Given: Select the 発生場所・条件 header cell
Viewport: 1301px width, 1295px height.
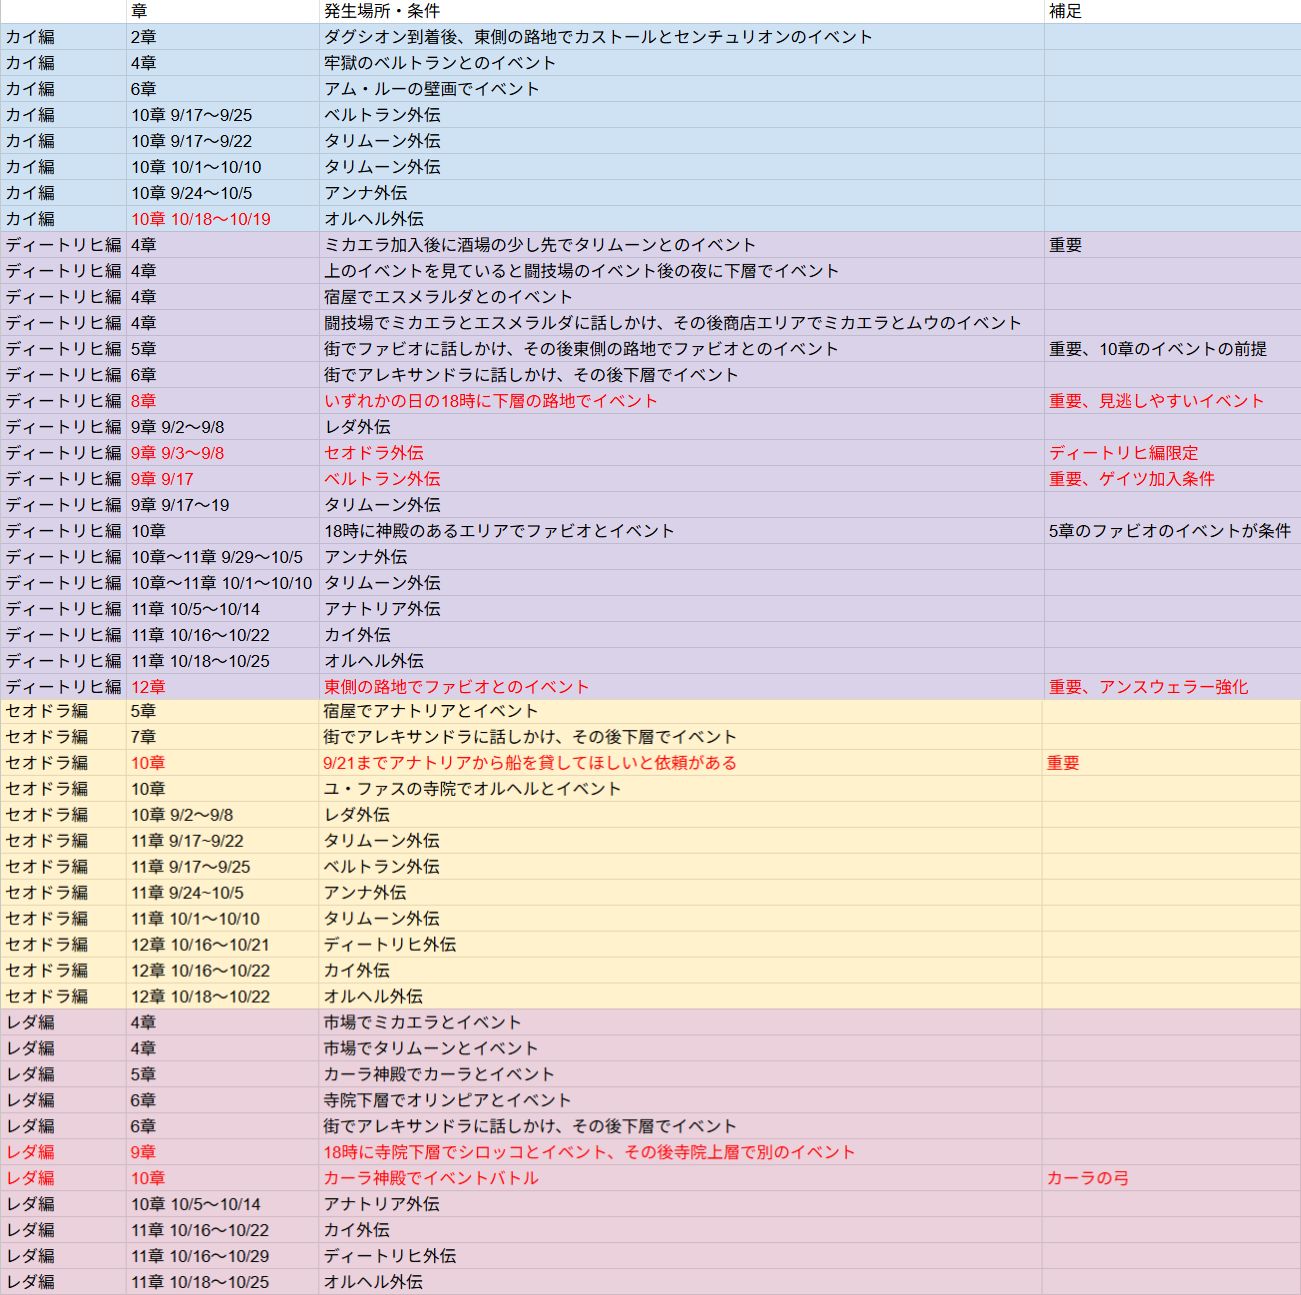Looking at the screenshot, I should pyautogui.click(x=681, y=11).
